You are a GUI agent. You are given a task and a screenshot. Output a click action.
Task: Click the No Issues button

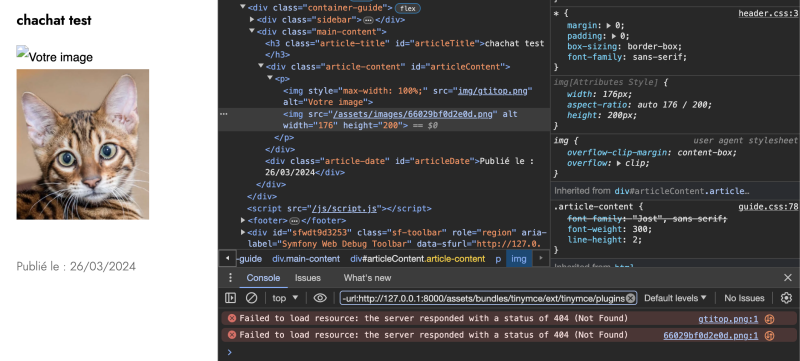pos(744,298)
